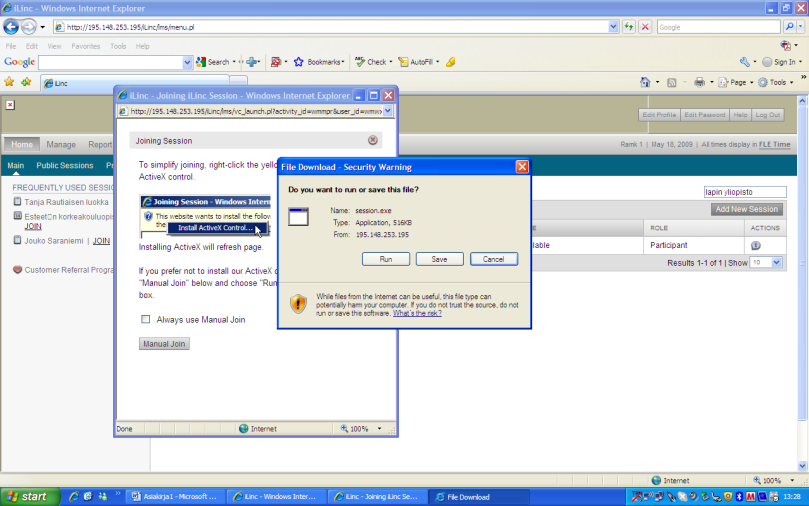809x506 pixels.
Task: Click the Cancel button
Action: tap(494, 259)
